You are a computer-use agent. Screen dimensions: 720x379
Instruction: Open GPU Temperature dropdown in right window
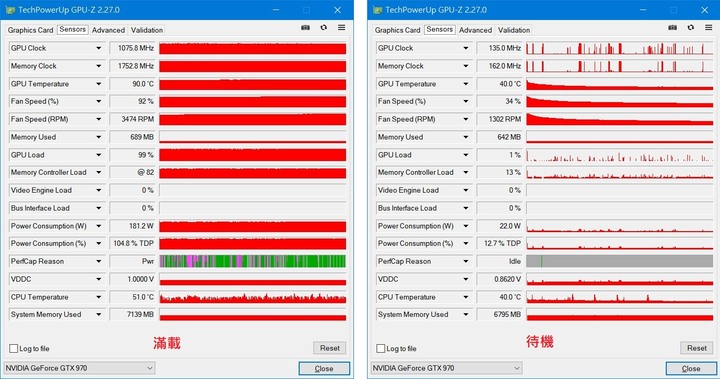click(466, 84)
